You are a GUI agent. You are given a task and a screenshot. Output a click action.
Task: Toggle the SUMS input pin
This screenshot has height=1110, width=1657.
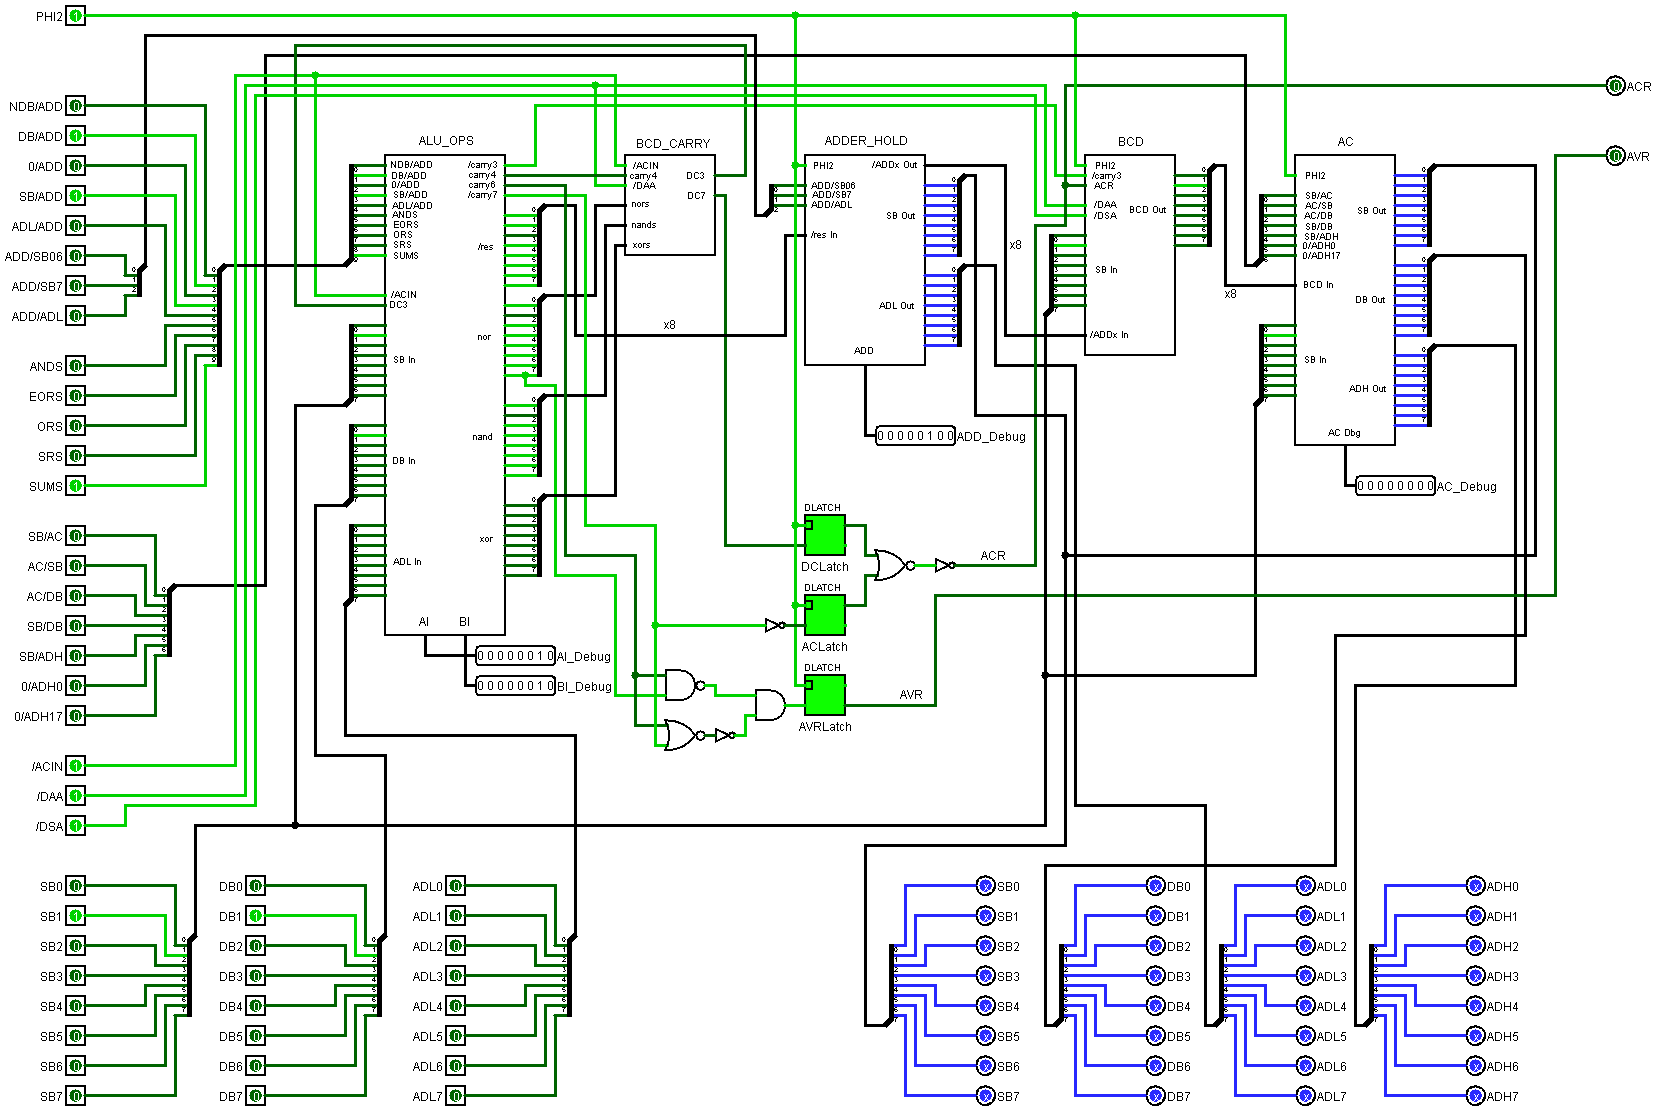pyautogui.click(x=76, y=486)
